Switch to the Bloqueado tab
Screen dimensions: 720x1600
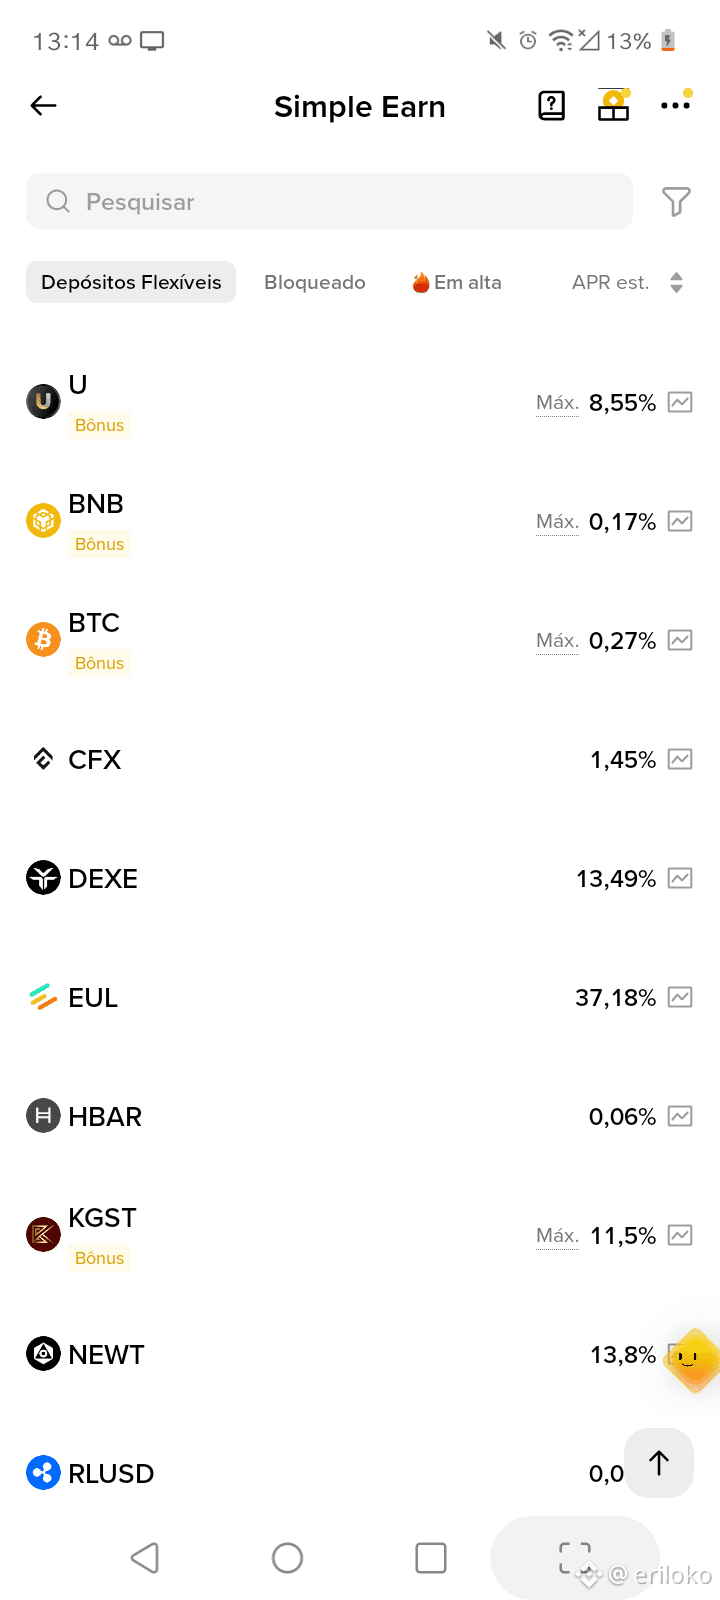tap(315, 282)
